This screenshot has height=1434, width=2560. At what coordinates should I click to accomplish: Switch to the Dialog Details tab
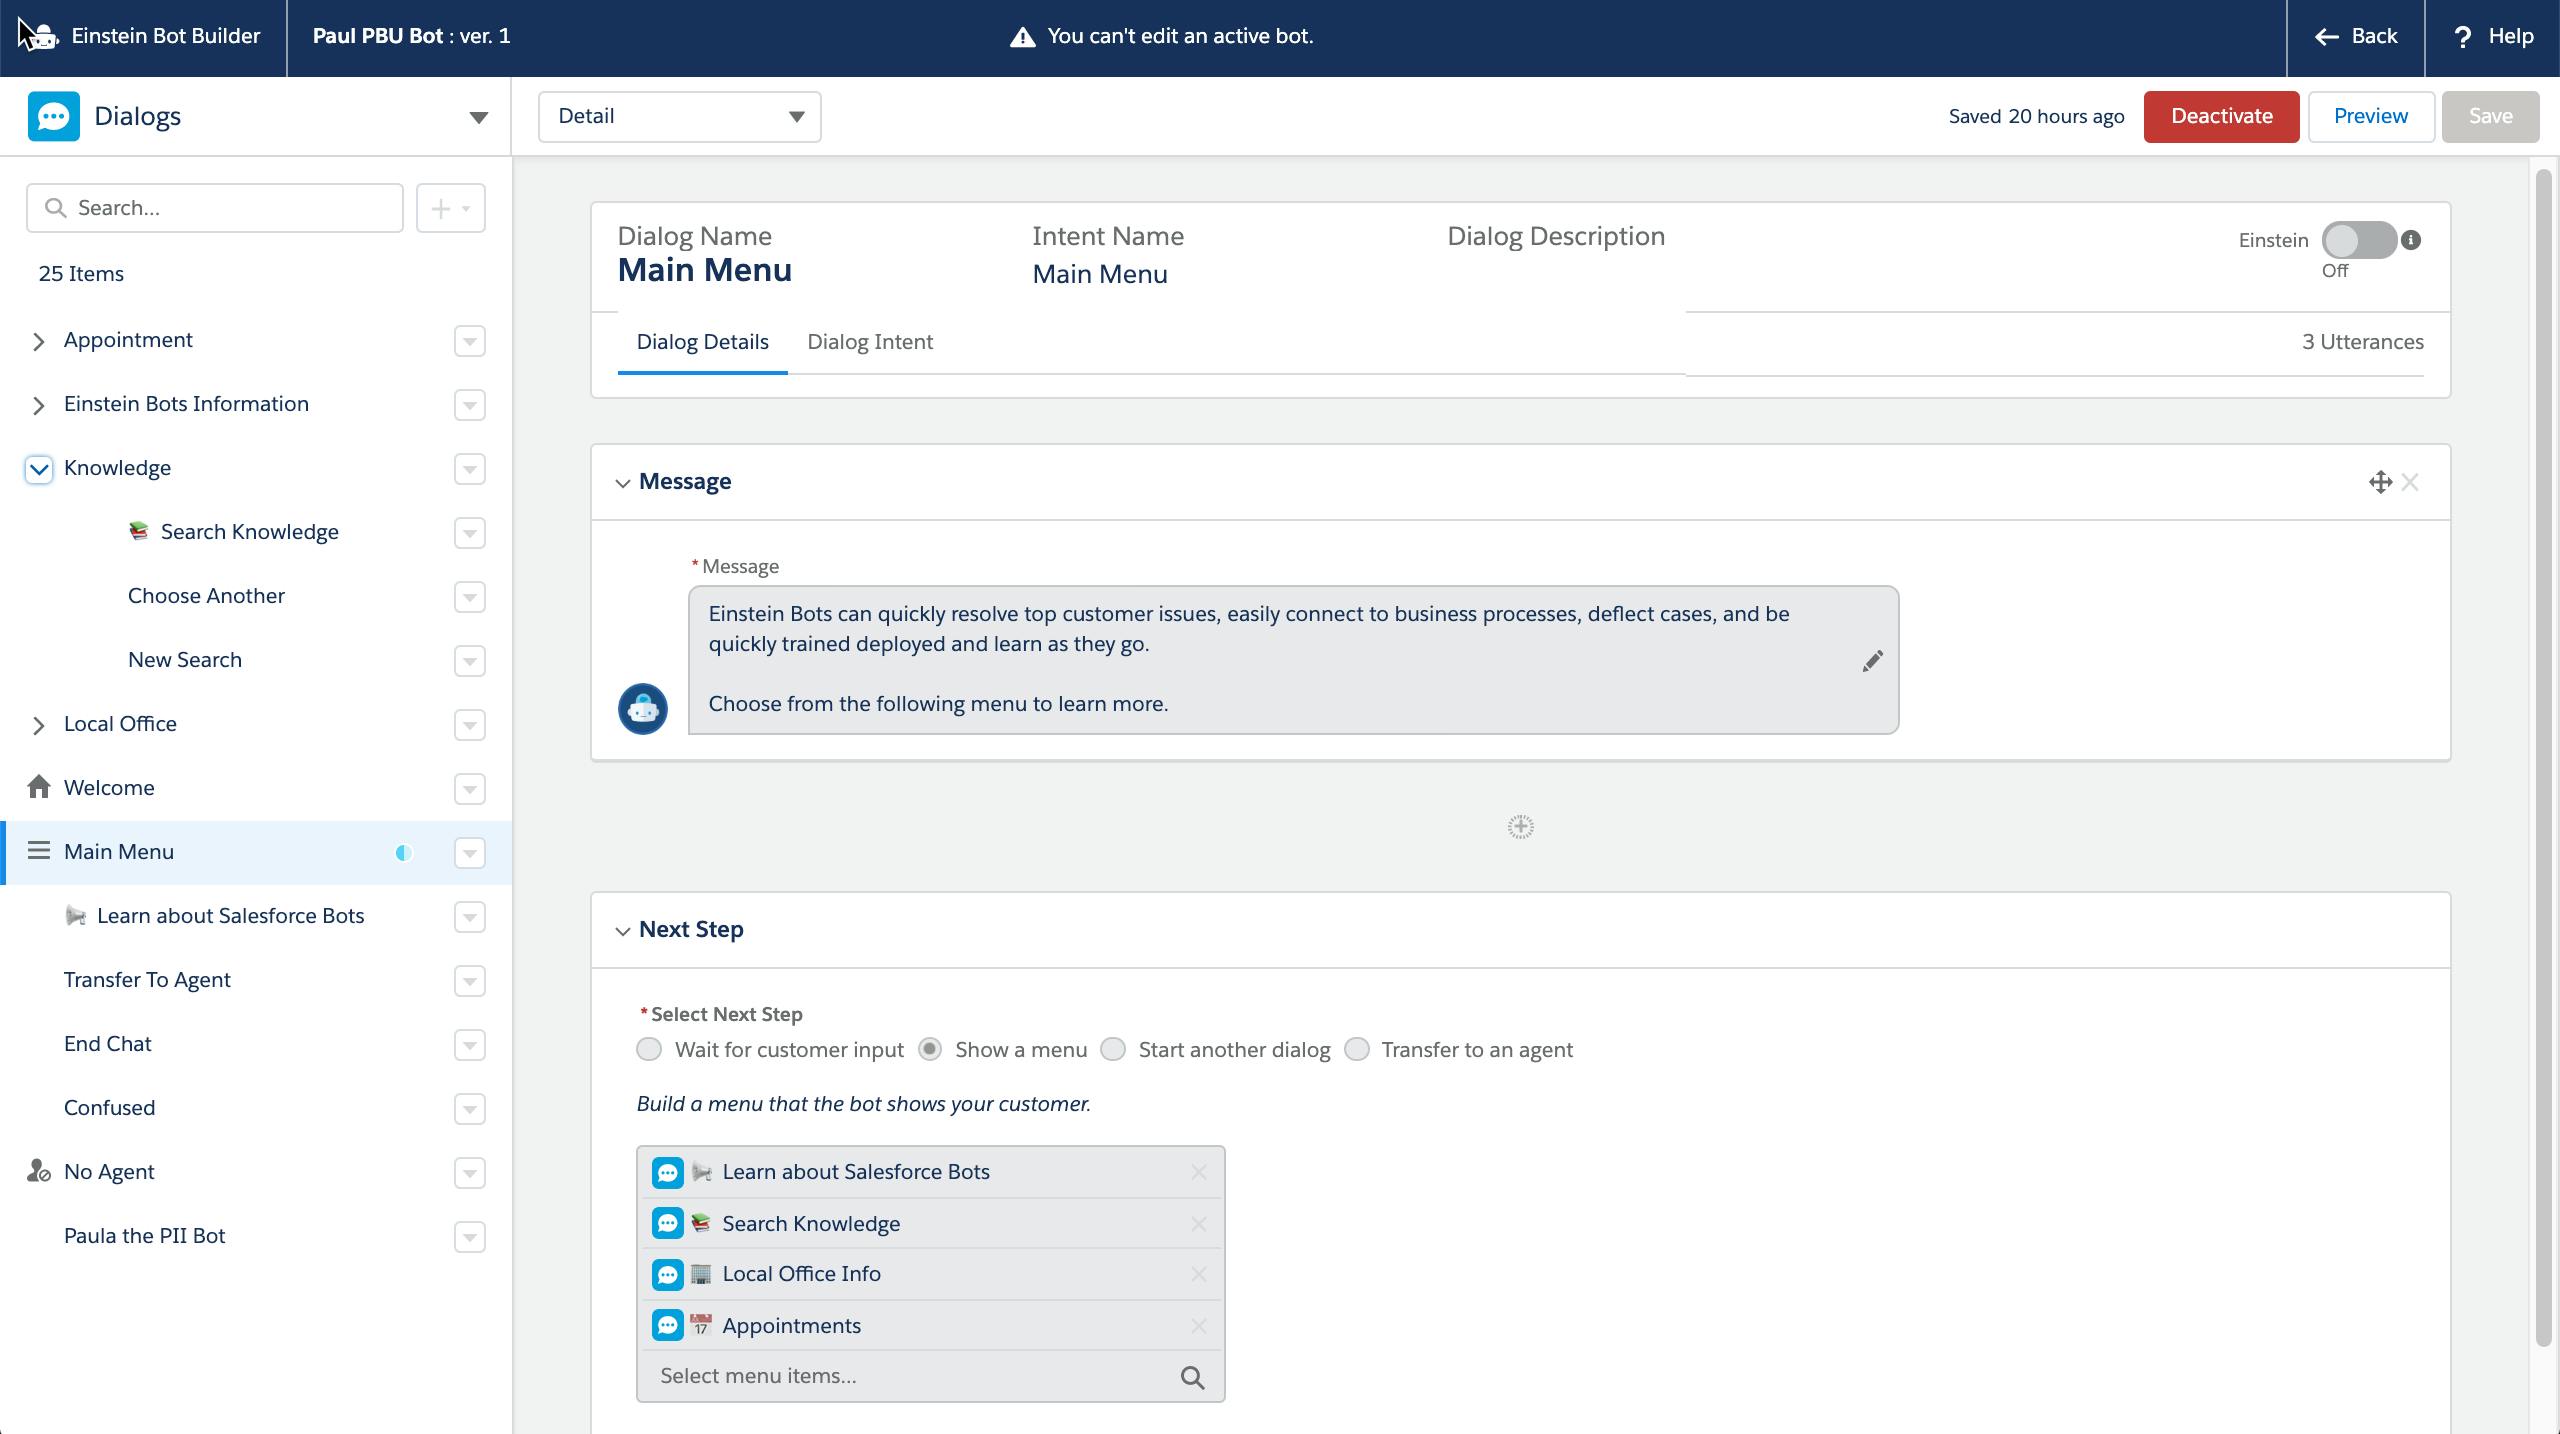tap(702, 341)
